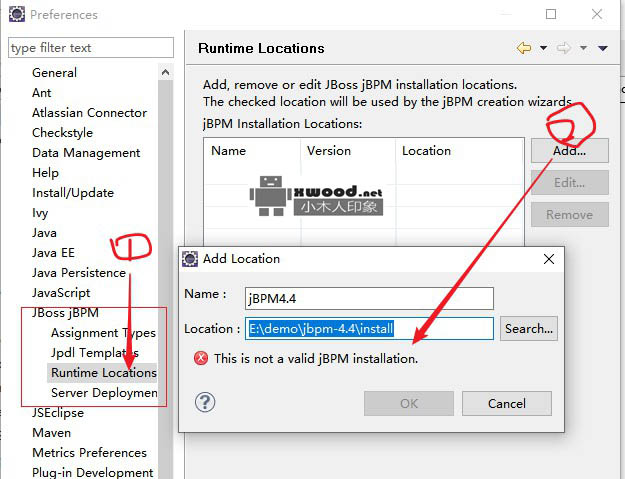Open the back history dropdown arrow
Viewport: 625px width, 479px height.
click(543, 48)
